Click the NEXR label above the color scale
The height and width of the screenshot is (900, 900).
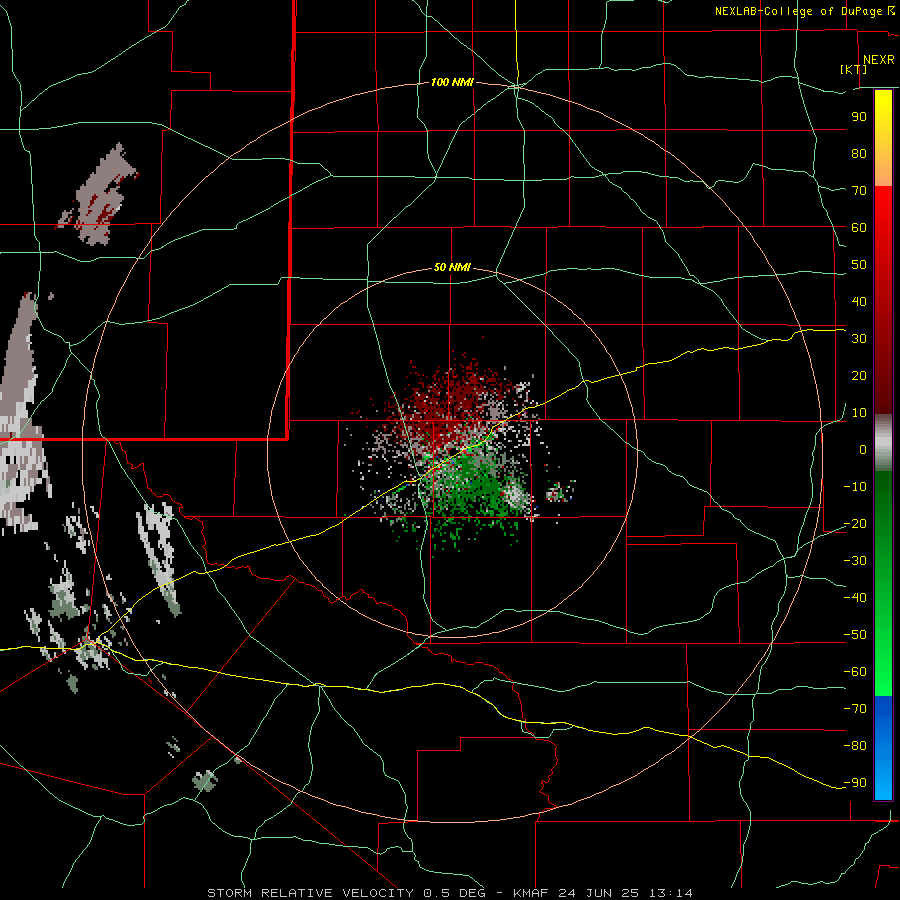click(x=878, y=60)
